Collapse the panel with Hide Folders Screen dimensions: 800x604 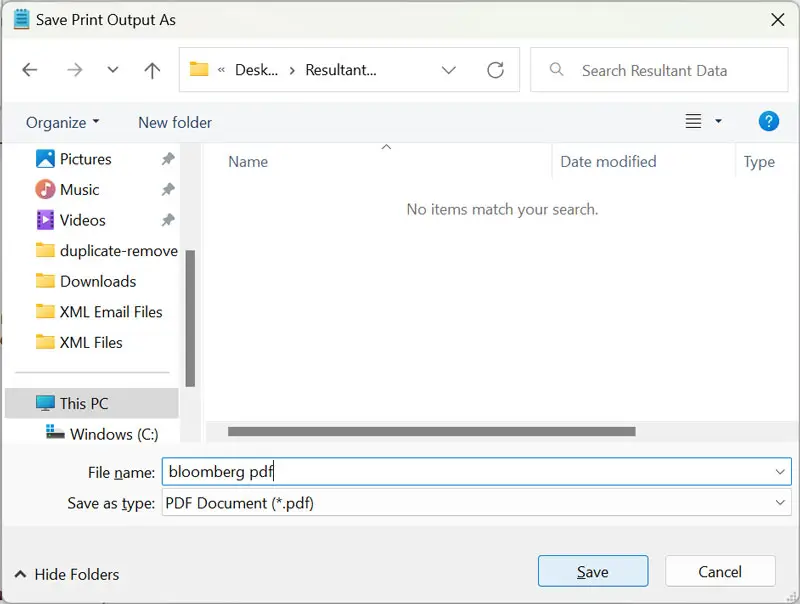67,574
